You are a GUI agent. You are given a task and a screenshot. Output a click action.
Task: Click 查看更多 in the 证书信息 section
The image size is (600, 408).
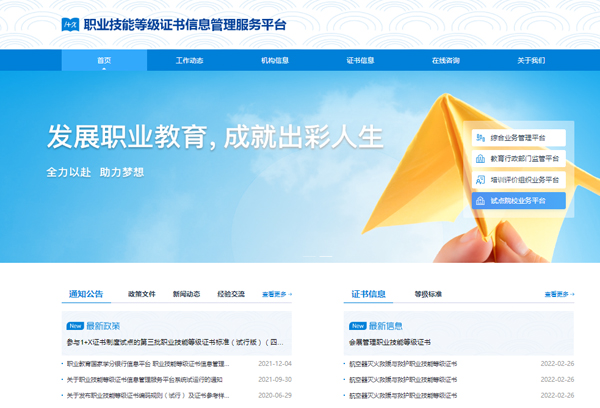(558, 295)
